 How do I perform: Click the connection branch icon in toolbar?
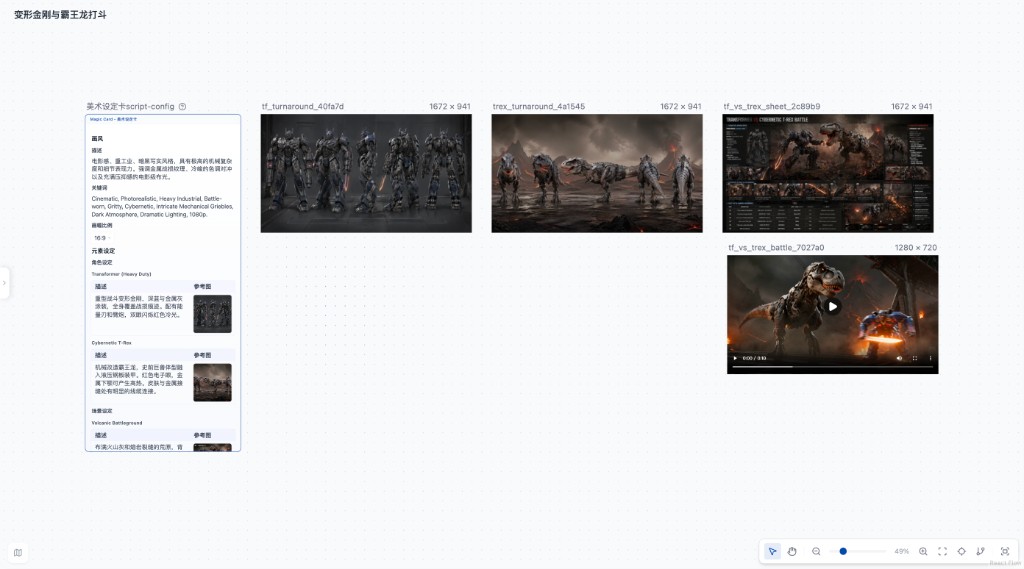point(980,551)
